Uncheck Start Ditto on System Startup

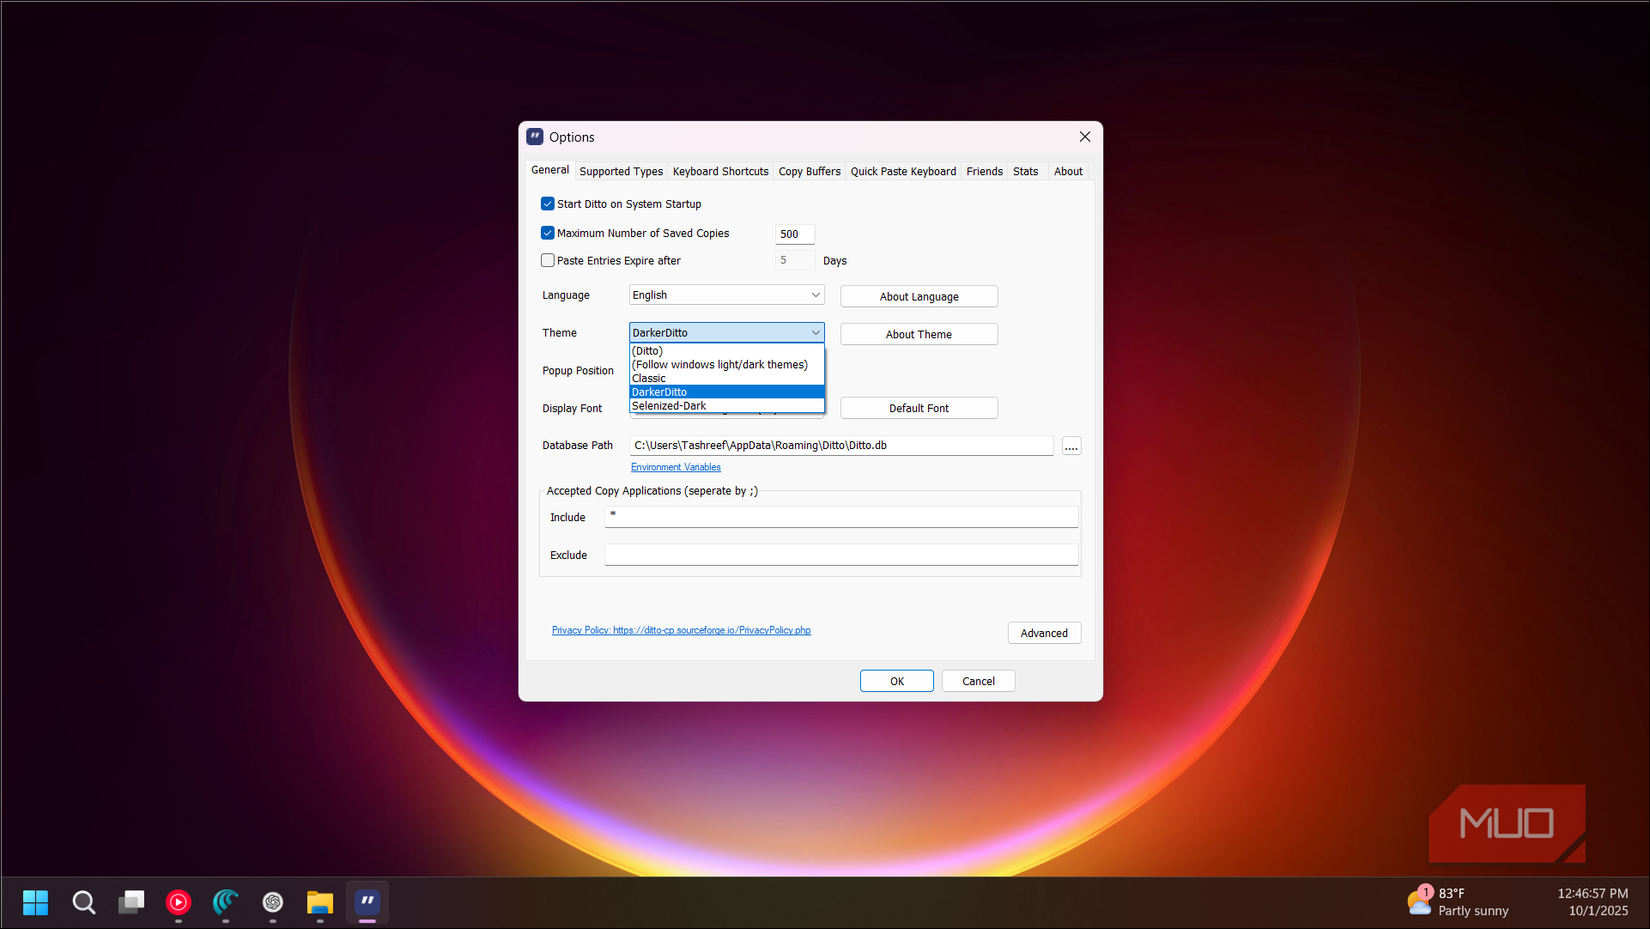548,204
